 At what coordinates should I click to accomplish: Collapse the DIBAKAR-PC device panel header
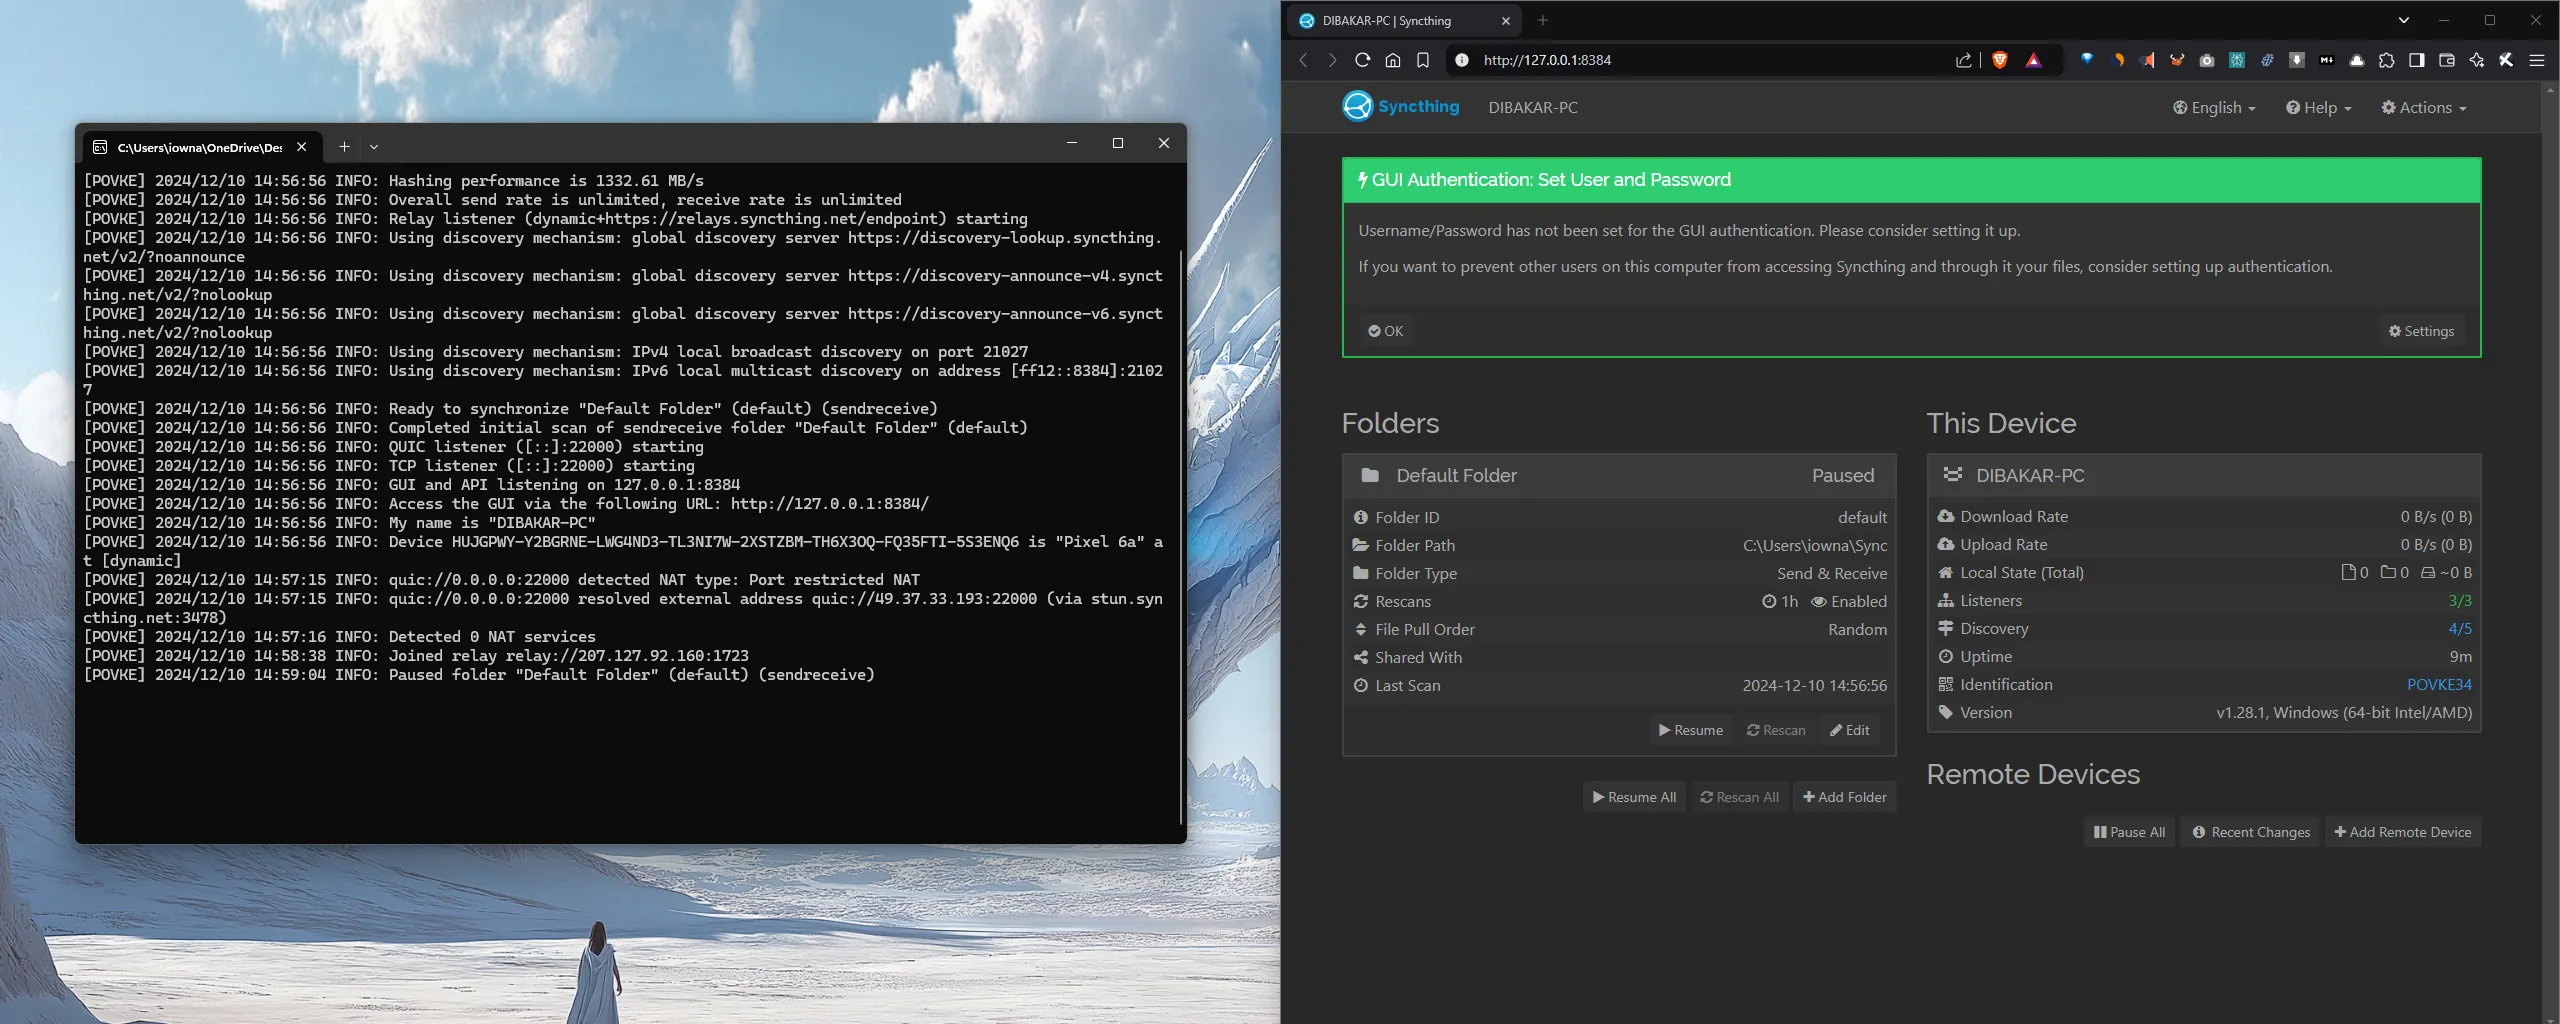[x=2204, y=476]
